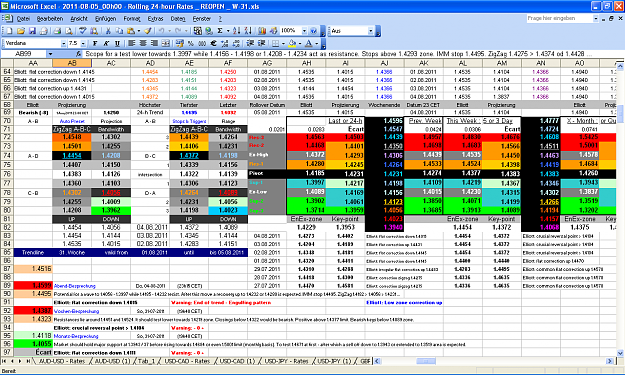Screen dimensions: 625x375
Task: Open the Paste options dropdown arrow
Action: (x=138, y=31)
